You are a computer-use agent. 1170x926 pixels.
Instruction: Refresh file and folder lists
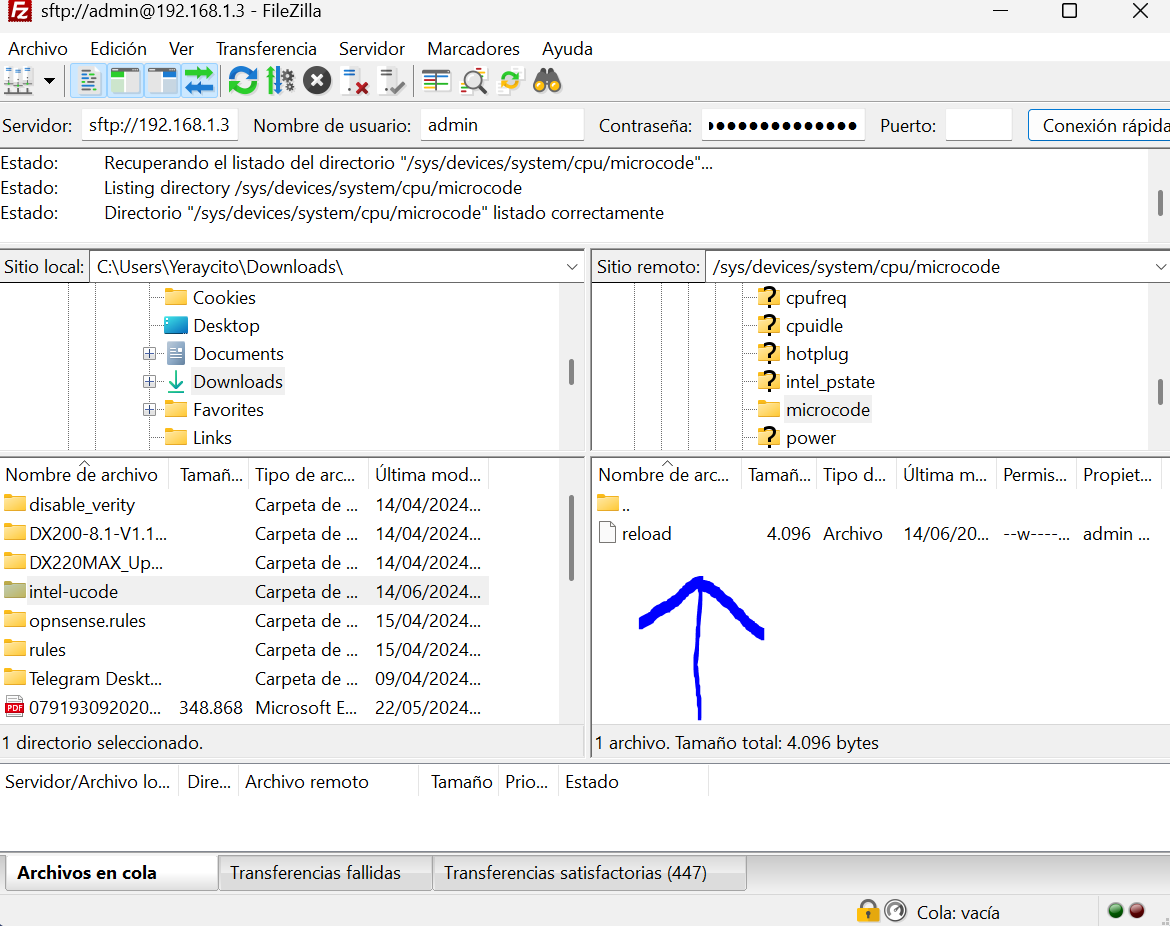point(243,80)
